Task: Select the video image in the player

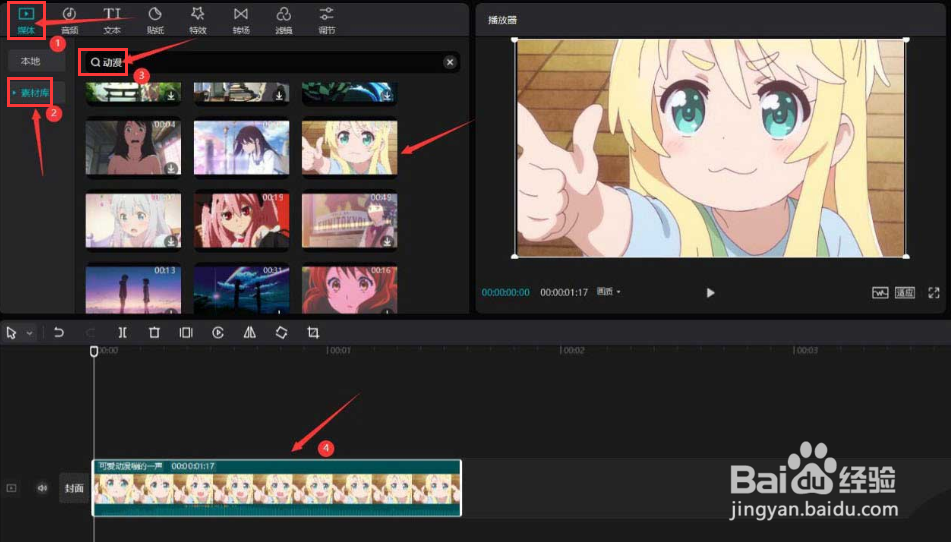Action: tap(710, 149)
